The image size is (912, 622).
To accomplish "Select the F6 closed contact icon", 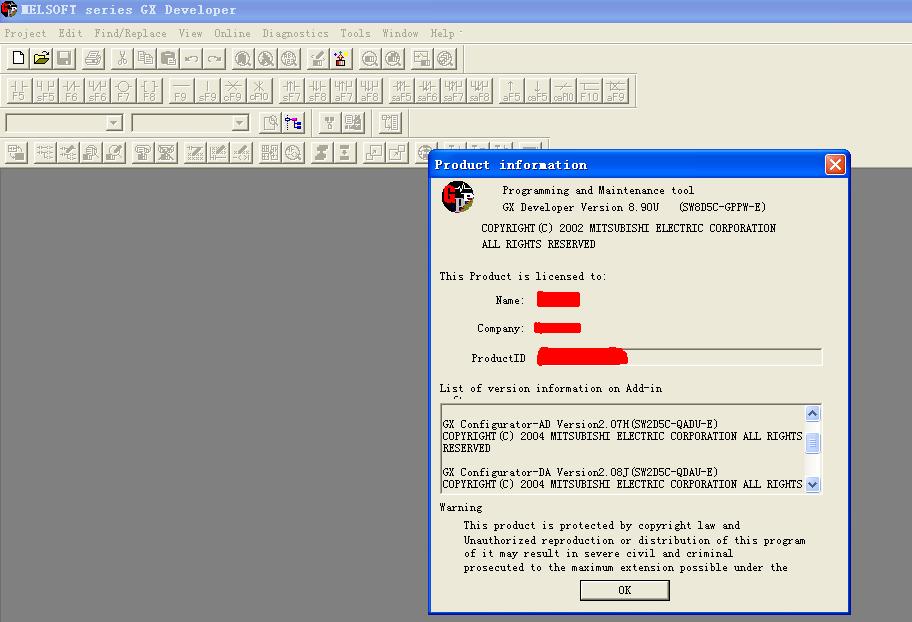I will point(71,91).
